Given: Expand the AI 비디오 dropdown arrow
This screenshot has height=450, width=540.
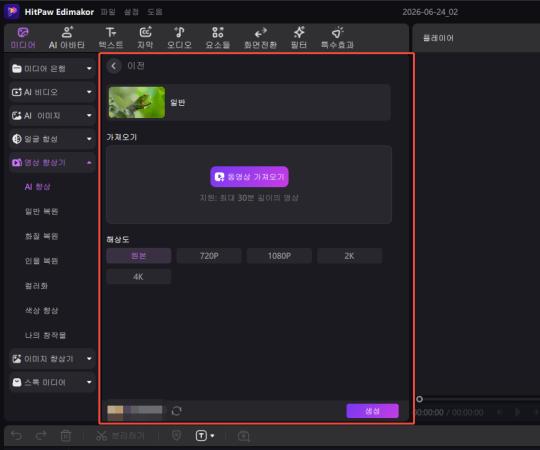Looking at the screenshot, I should click(89, 92).
